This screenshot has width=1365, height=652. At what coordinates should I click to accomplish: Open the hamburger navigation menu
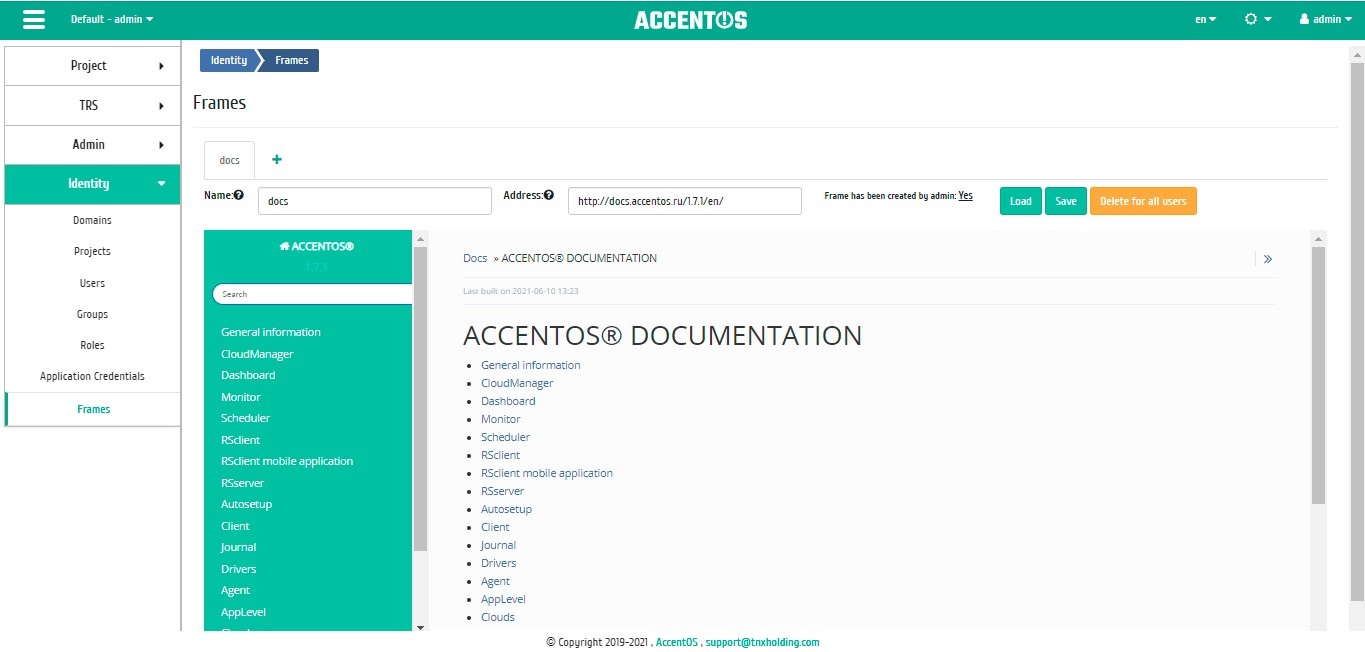tap(34, 19)
